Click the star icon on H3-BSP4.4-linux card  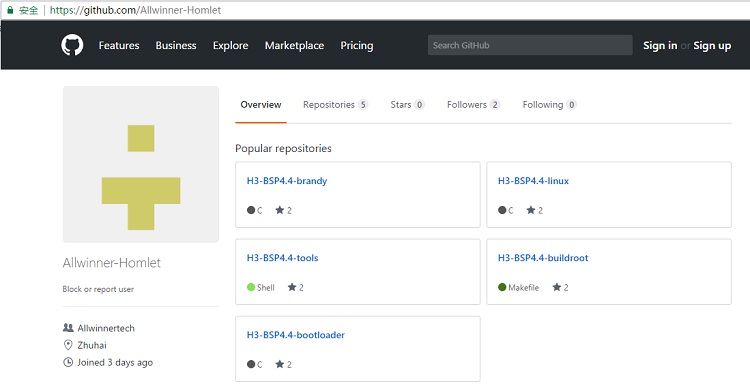tap(531, 210)
